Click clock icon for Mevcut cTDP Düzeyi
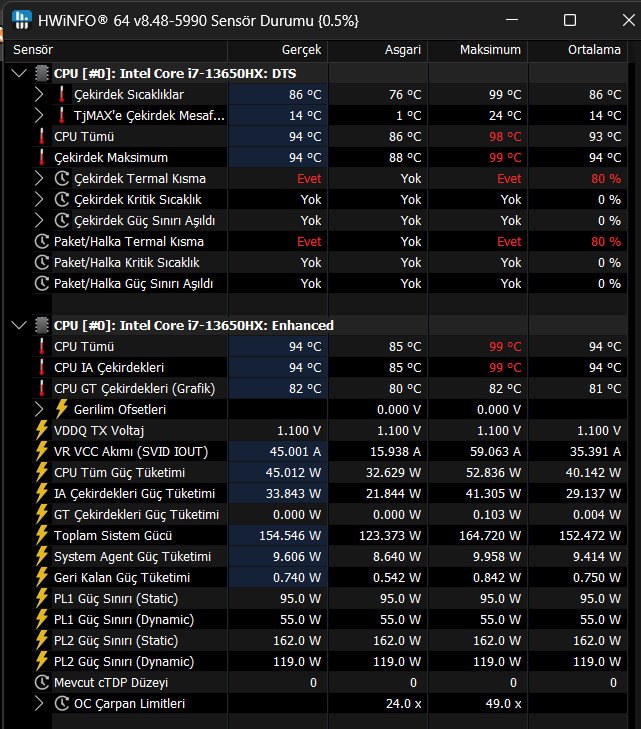 click(x=42, y=683)
